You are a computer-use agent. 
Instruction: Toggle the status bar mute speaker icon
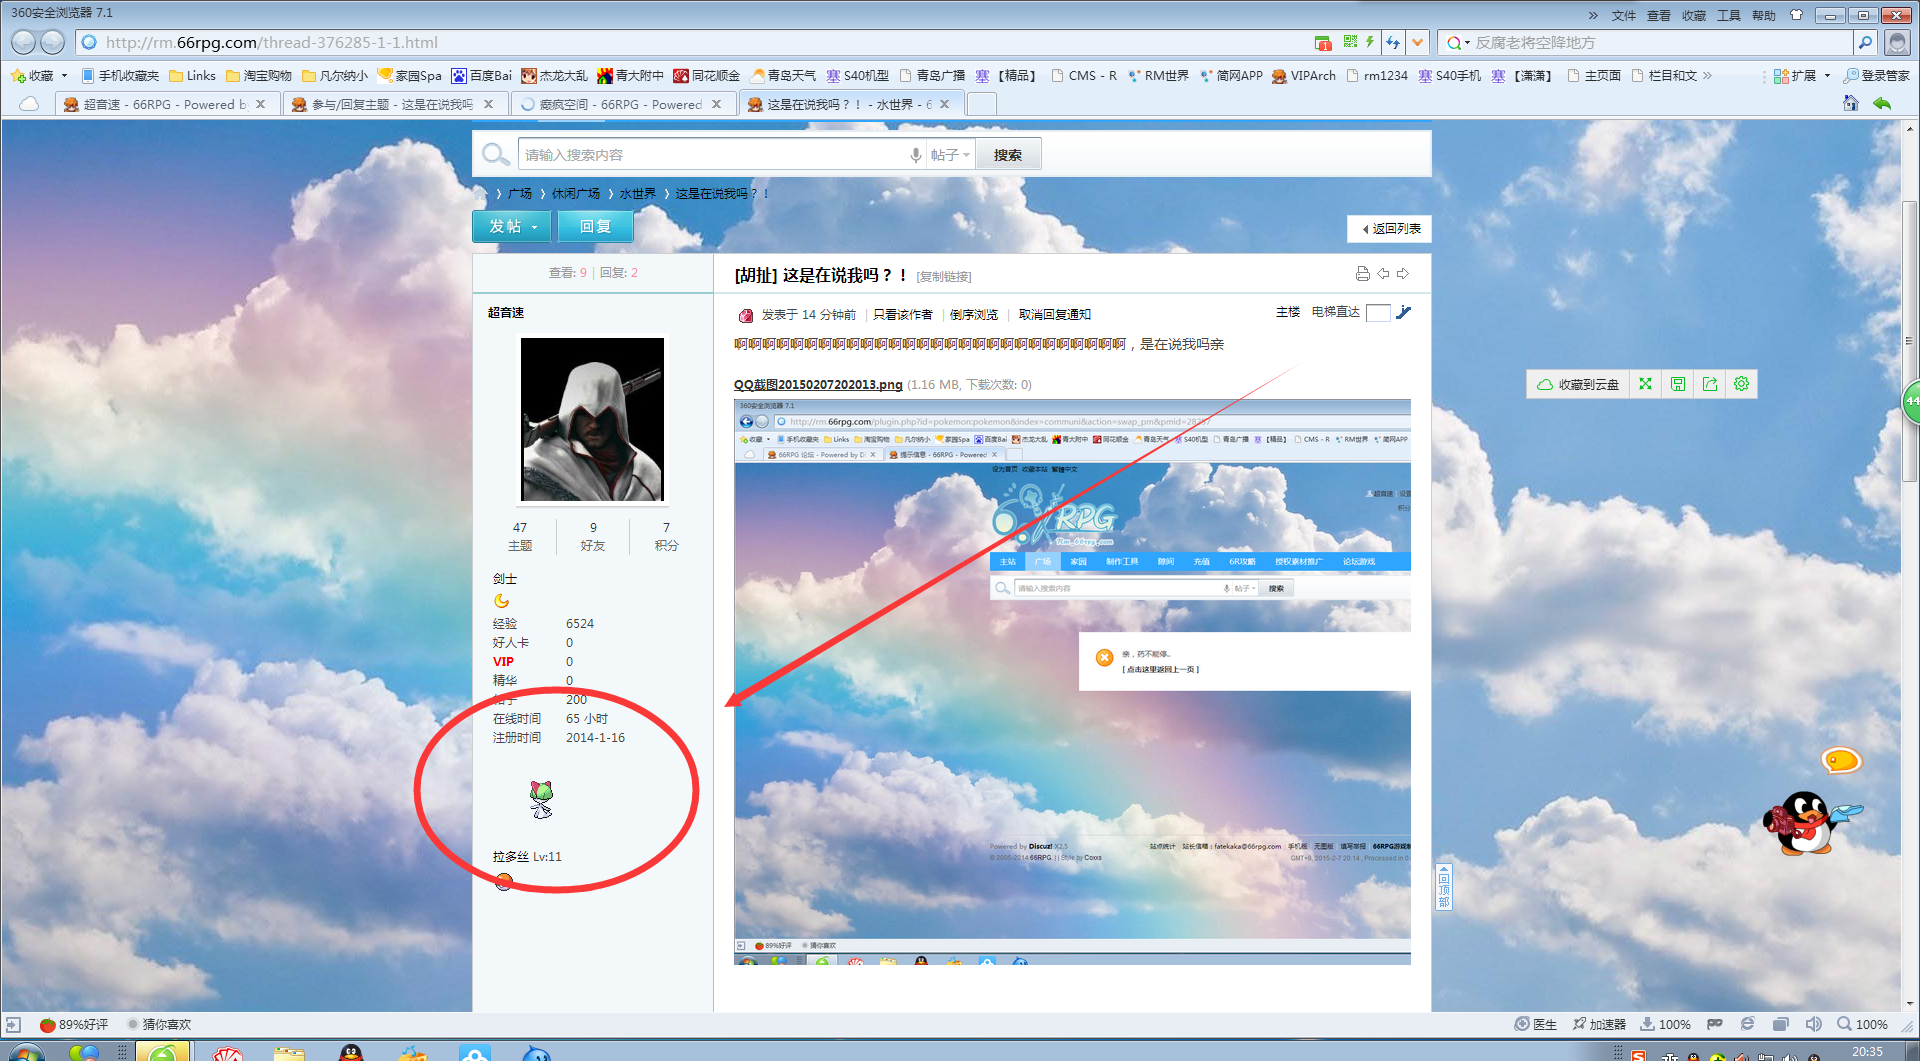point(1813,1024)
